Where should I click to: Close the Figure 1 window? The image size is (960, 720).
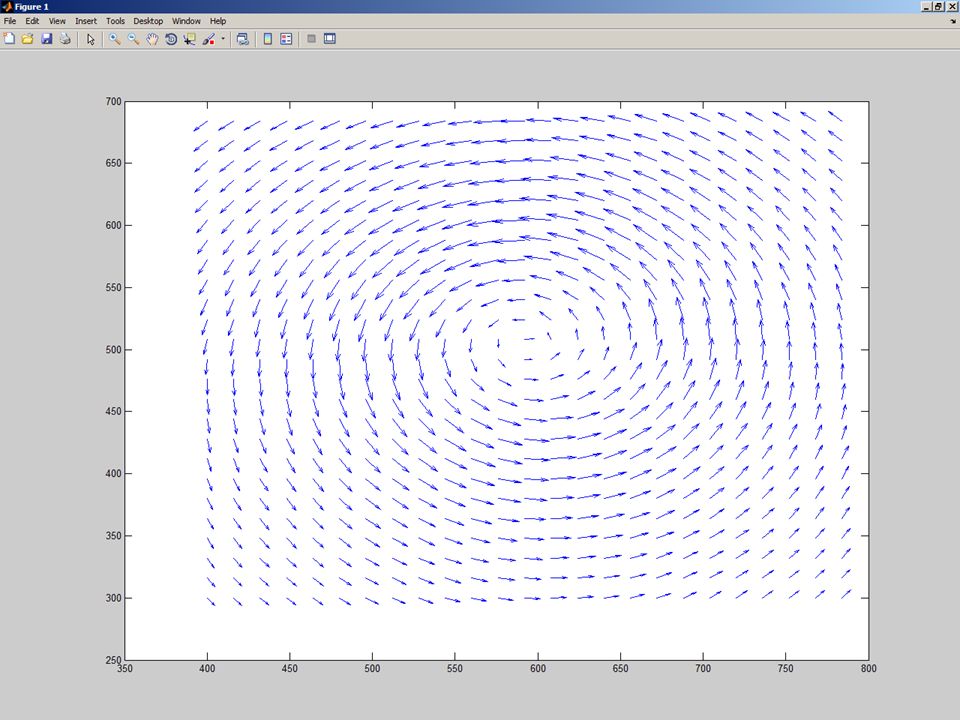point(951,7)
